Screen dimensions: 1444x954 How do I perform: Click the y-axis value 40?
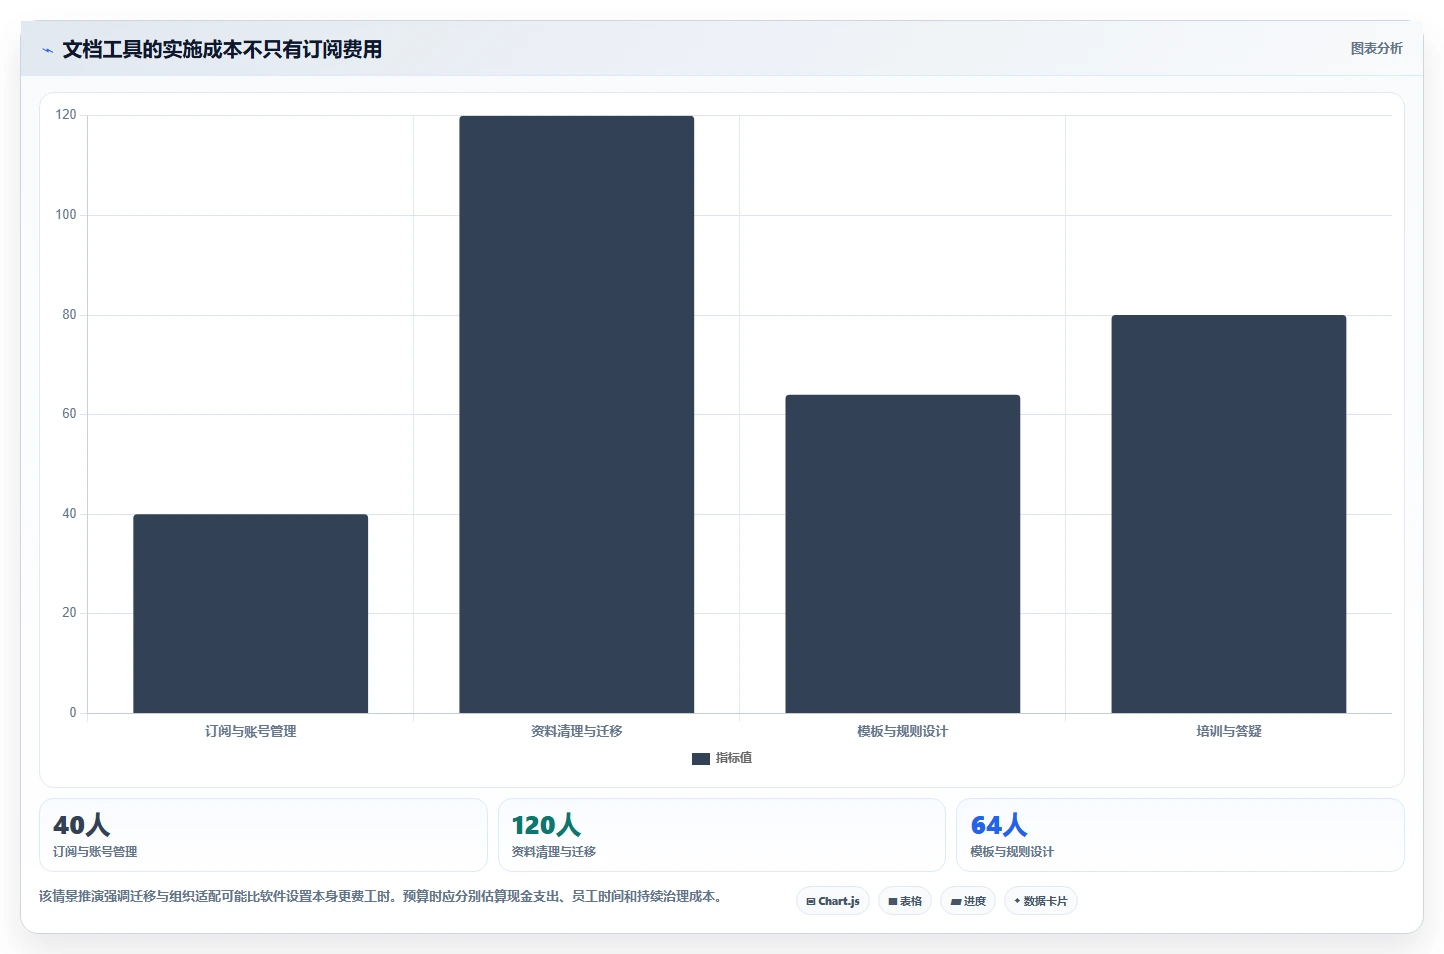tap(69, 514)
